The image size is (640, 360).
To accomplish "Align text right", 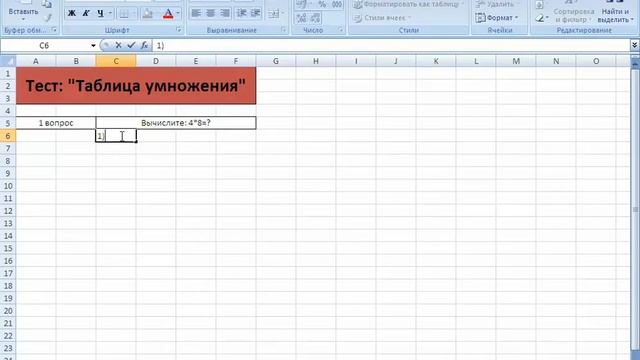I will [x=224, y=13].
